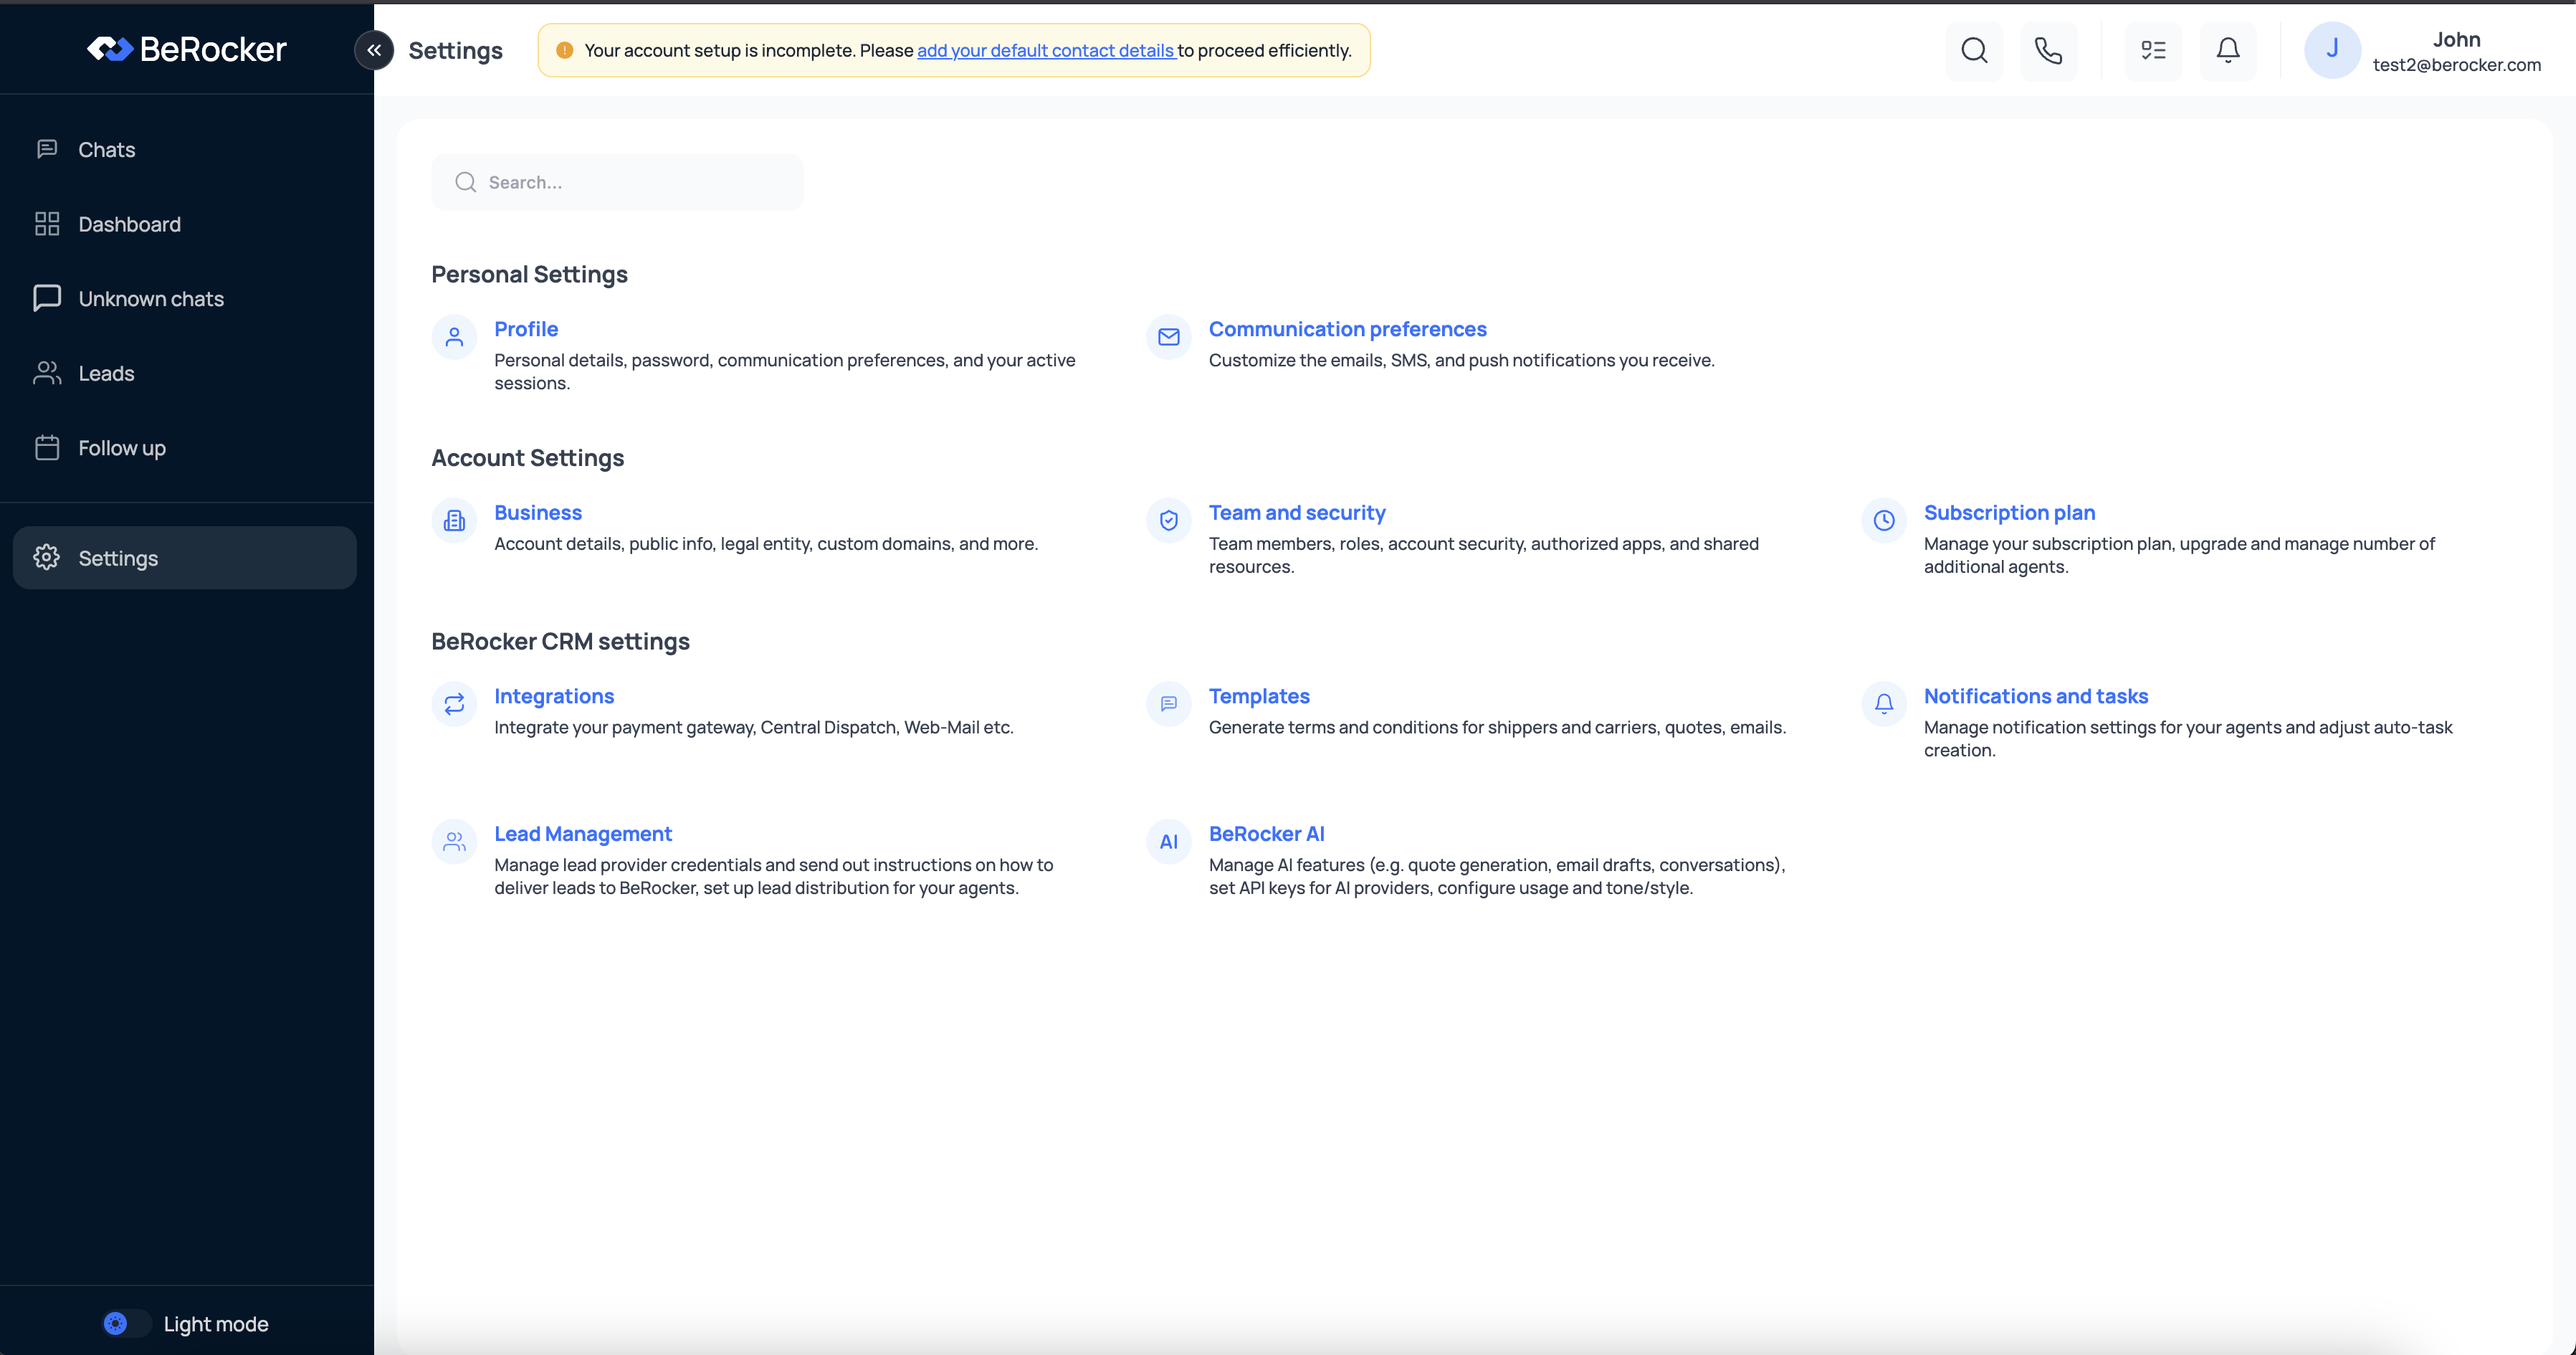Open Unknown chats from the sidebar
The width and height of the screenshot is (2576, 1355).
click(x=150, y=298)
